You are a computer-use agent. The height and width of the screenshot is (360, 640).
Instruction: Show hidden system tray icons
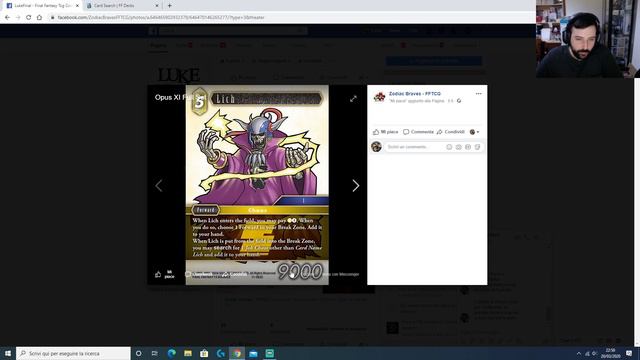point(578,353)
